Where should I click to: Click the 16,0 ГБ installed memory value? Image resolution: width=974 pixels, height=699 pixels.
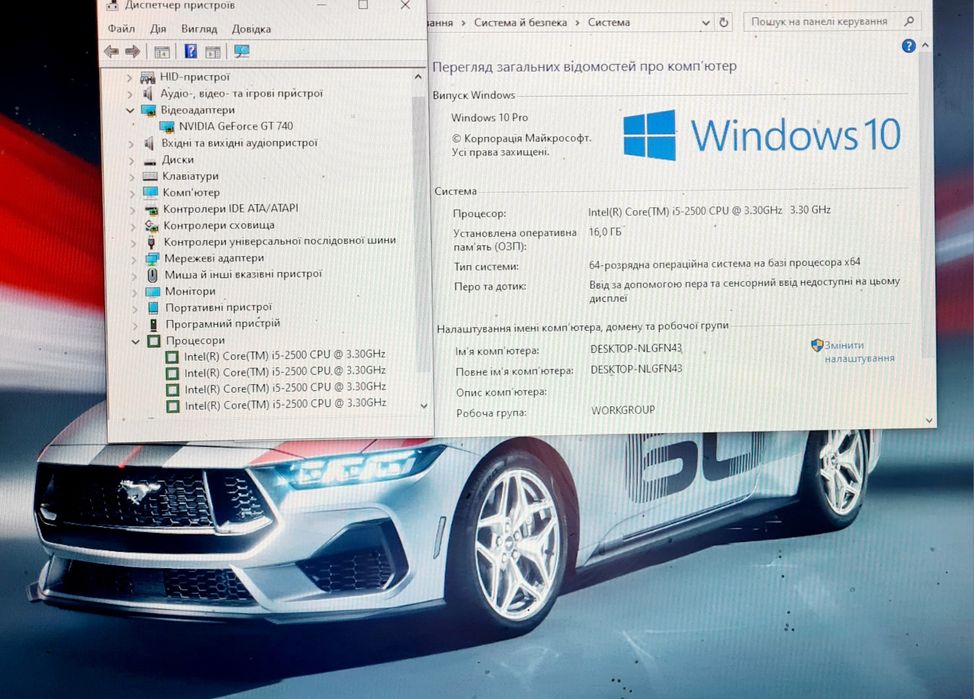(604, 232)
